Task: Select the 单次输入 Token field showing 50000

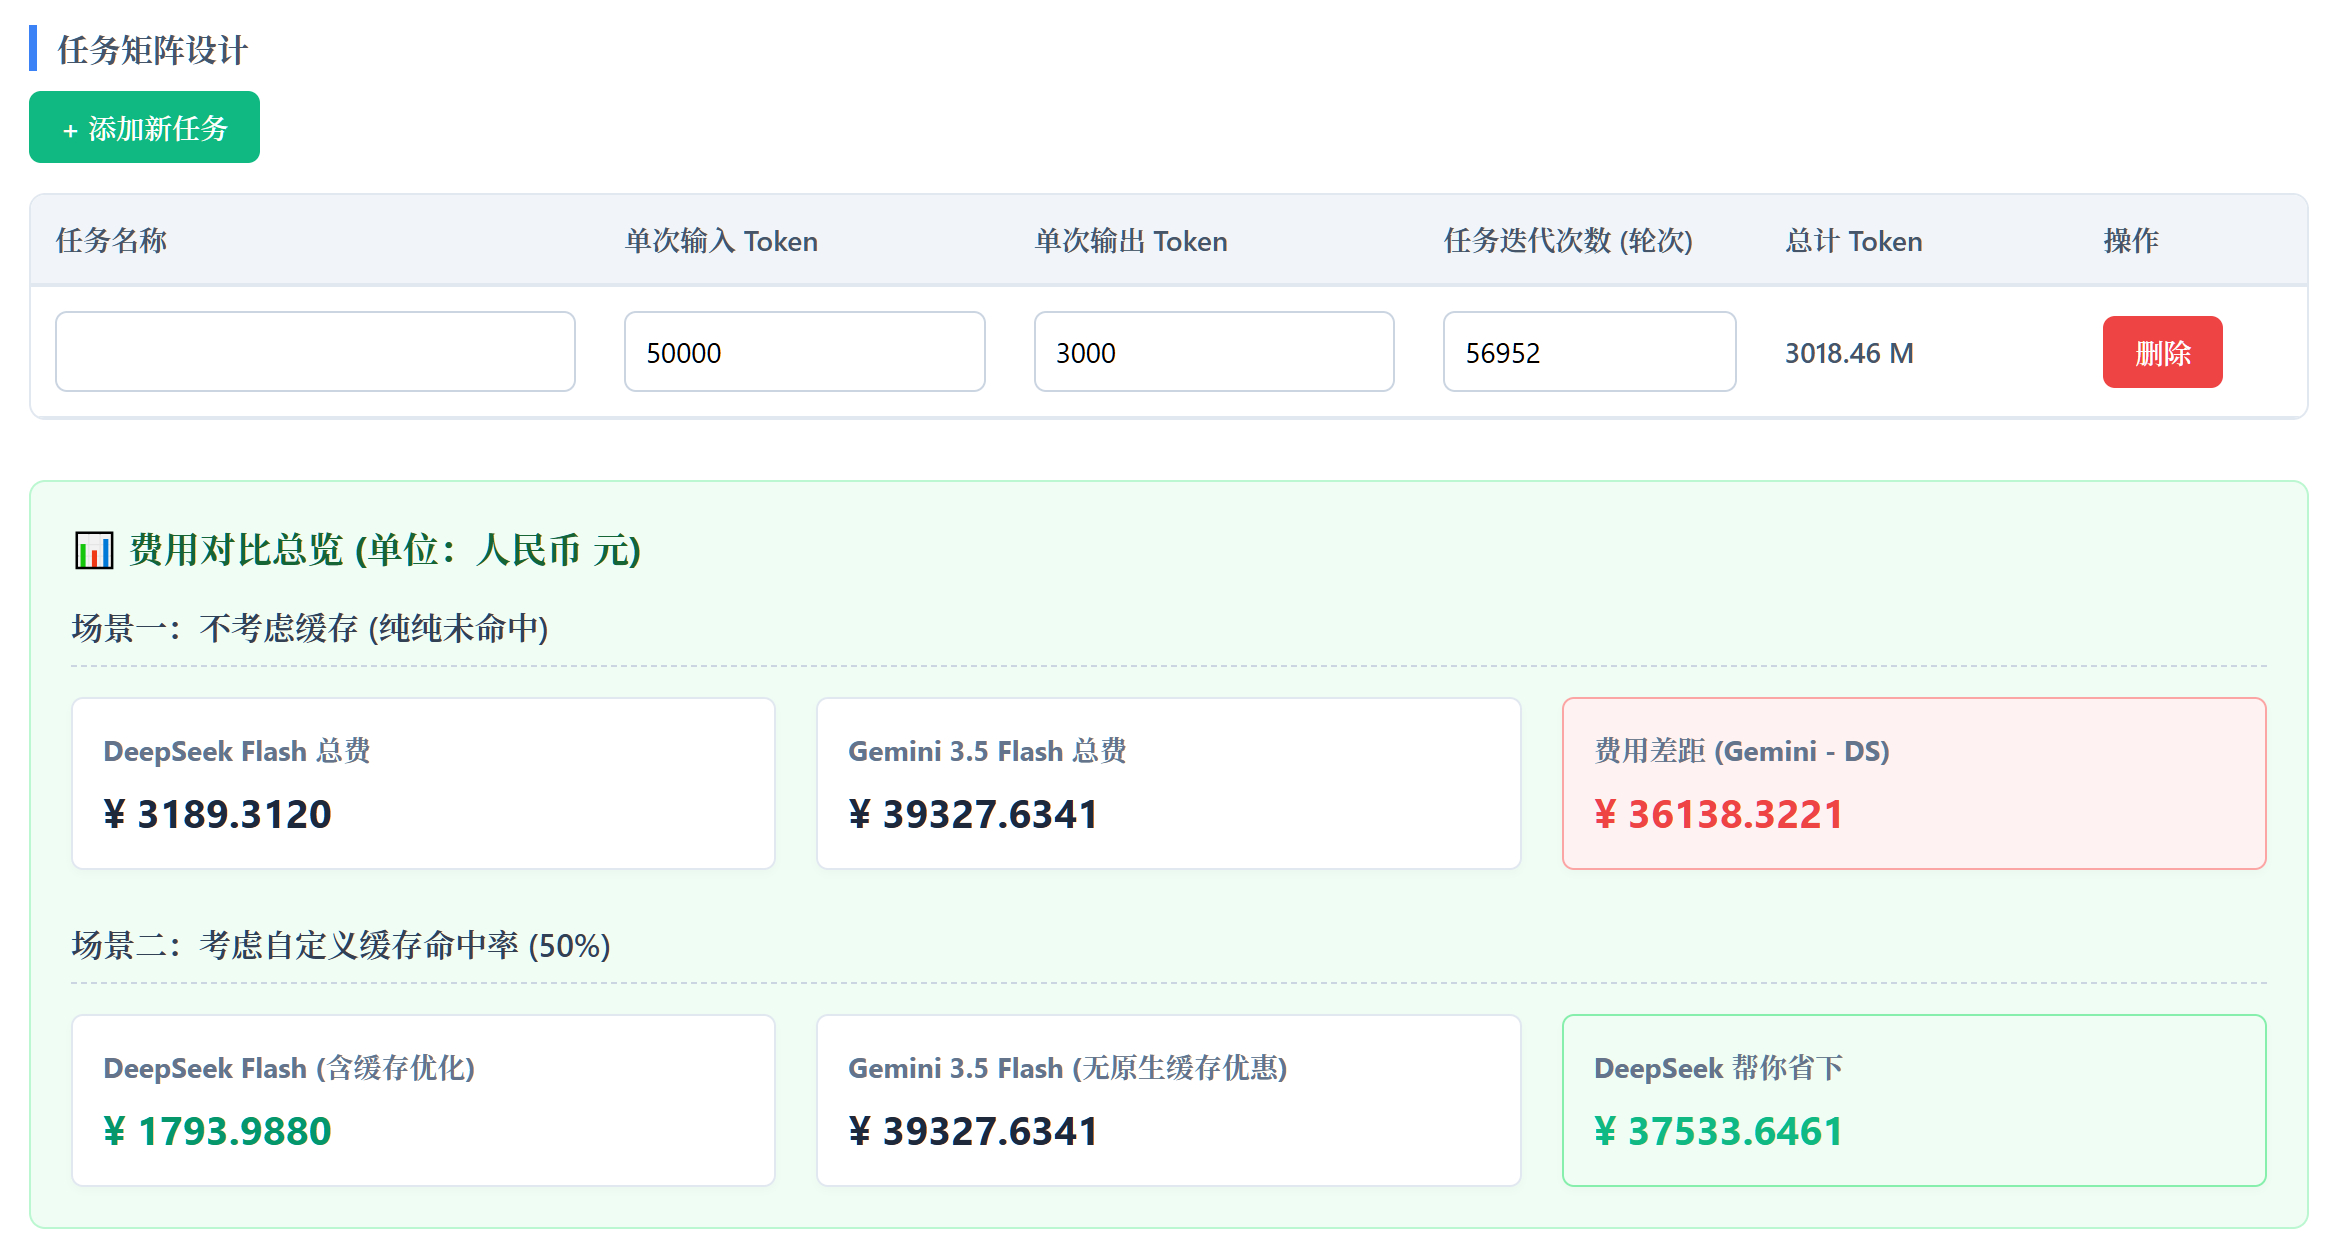Action: point(804,351)
